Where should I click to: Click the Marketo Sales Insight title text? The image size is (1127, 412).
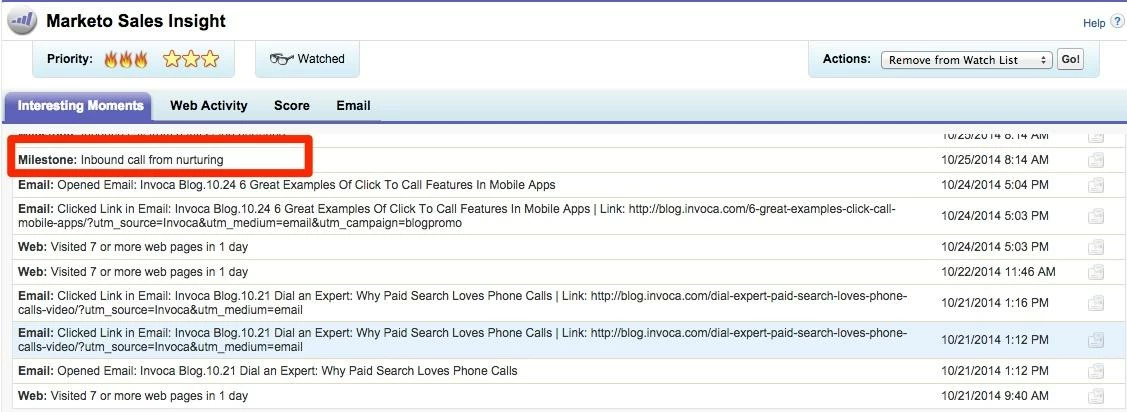(x=136, y=22)
